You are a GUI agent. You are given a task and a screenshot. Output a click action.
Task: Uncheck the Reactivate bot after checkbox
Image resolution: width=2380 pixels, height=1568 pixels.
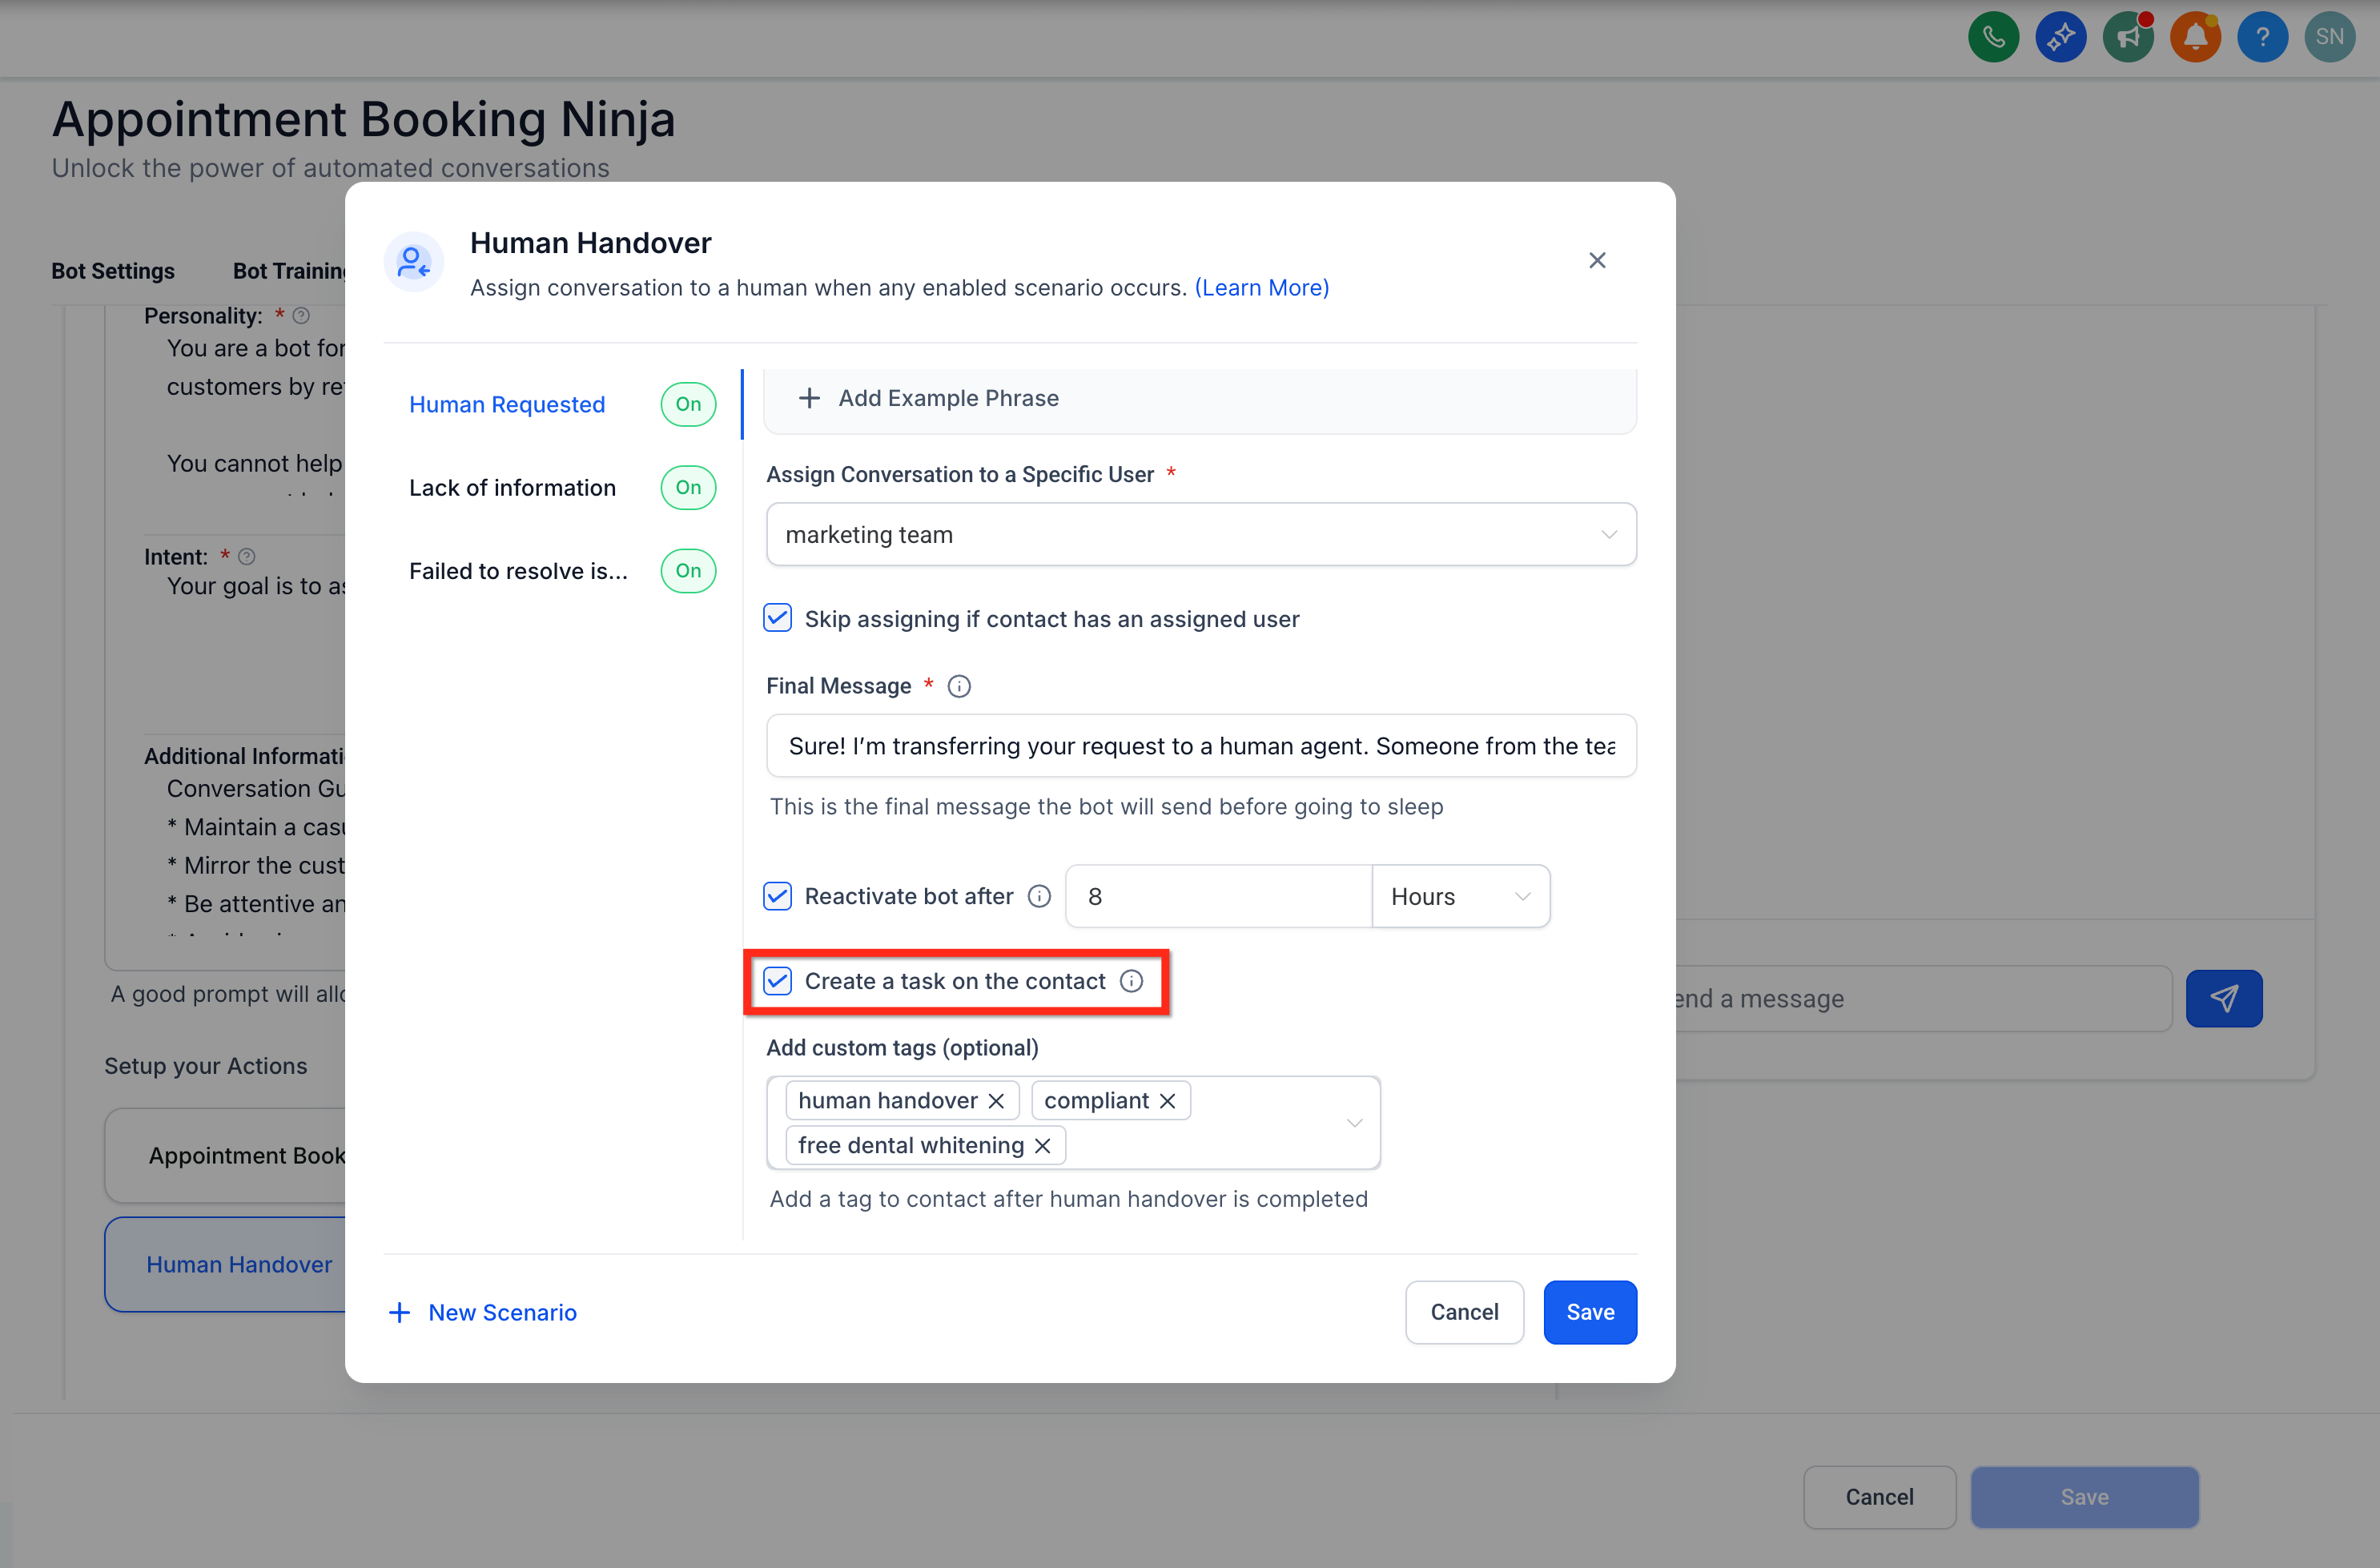[777, 896]
